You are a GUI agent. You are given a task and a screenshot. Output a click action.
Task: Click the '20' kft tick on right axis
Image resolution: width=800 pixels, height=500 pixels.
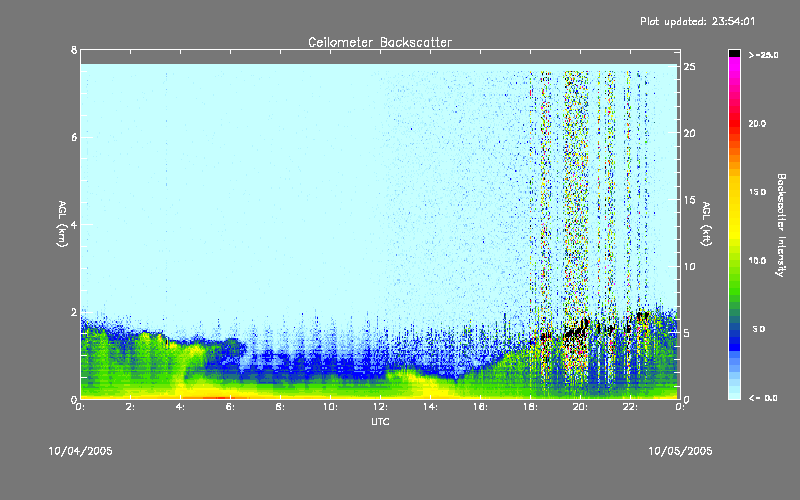[x=690, y=133]
